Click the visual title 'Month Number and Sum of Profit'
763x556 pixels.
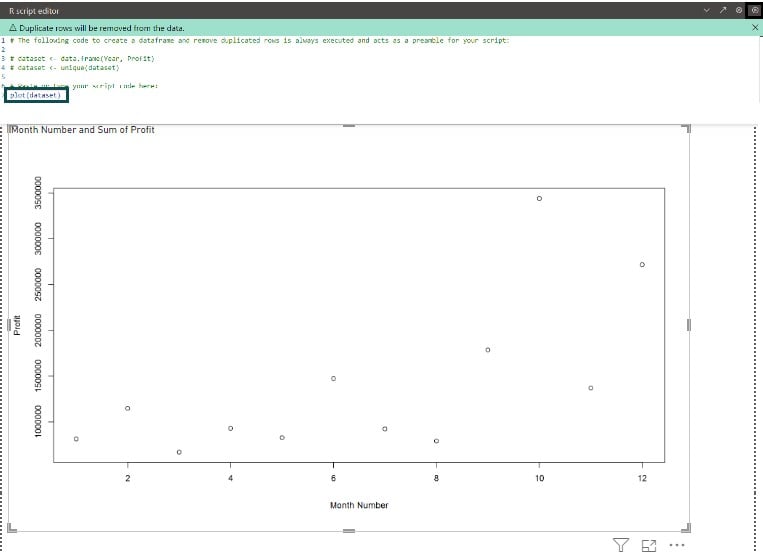click(x=83, y=130)
